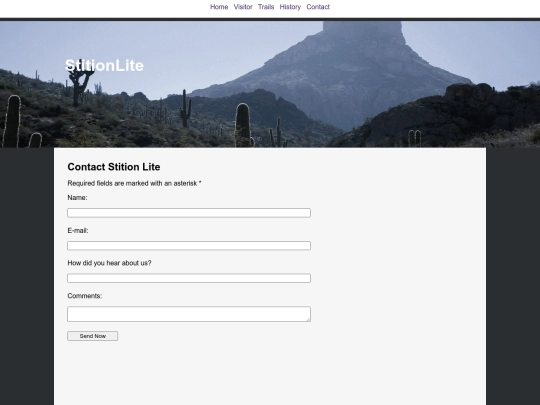540x405 pixels.
Task: Go to the Visitor page link
Action: [243, 7]
